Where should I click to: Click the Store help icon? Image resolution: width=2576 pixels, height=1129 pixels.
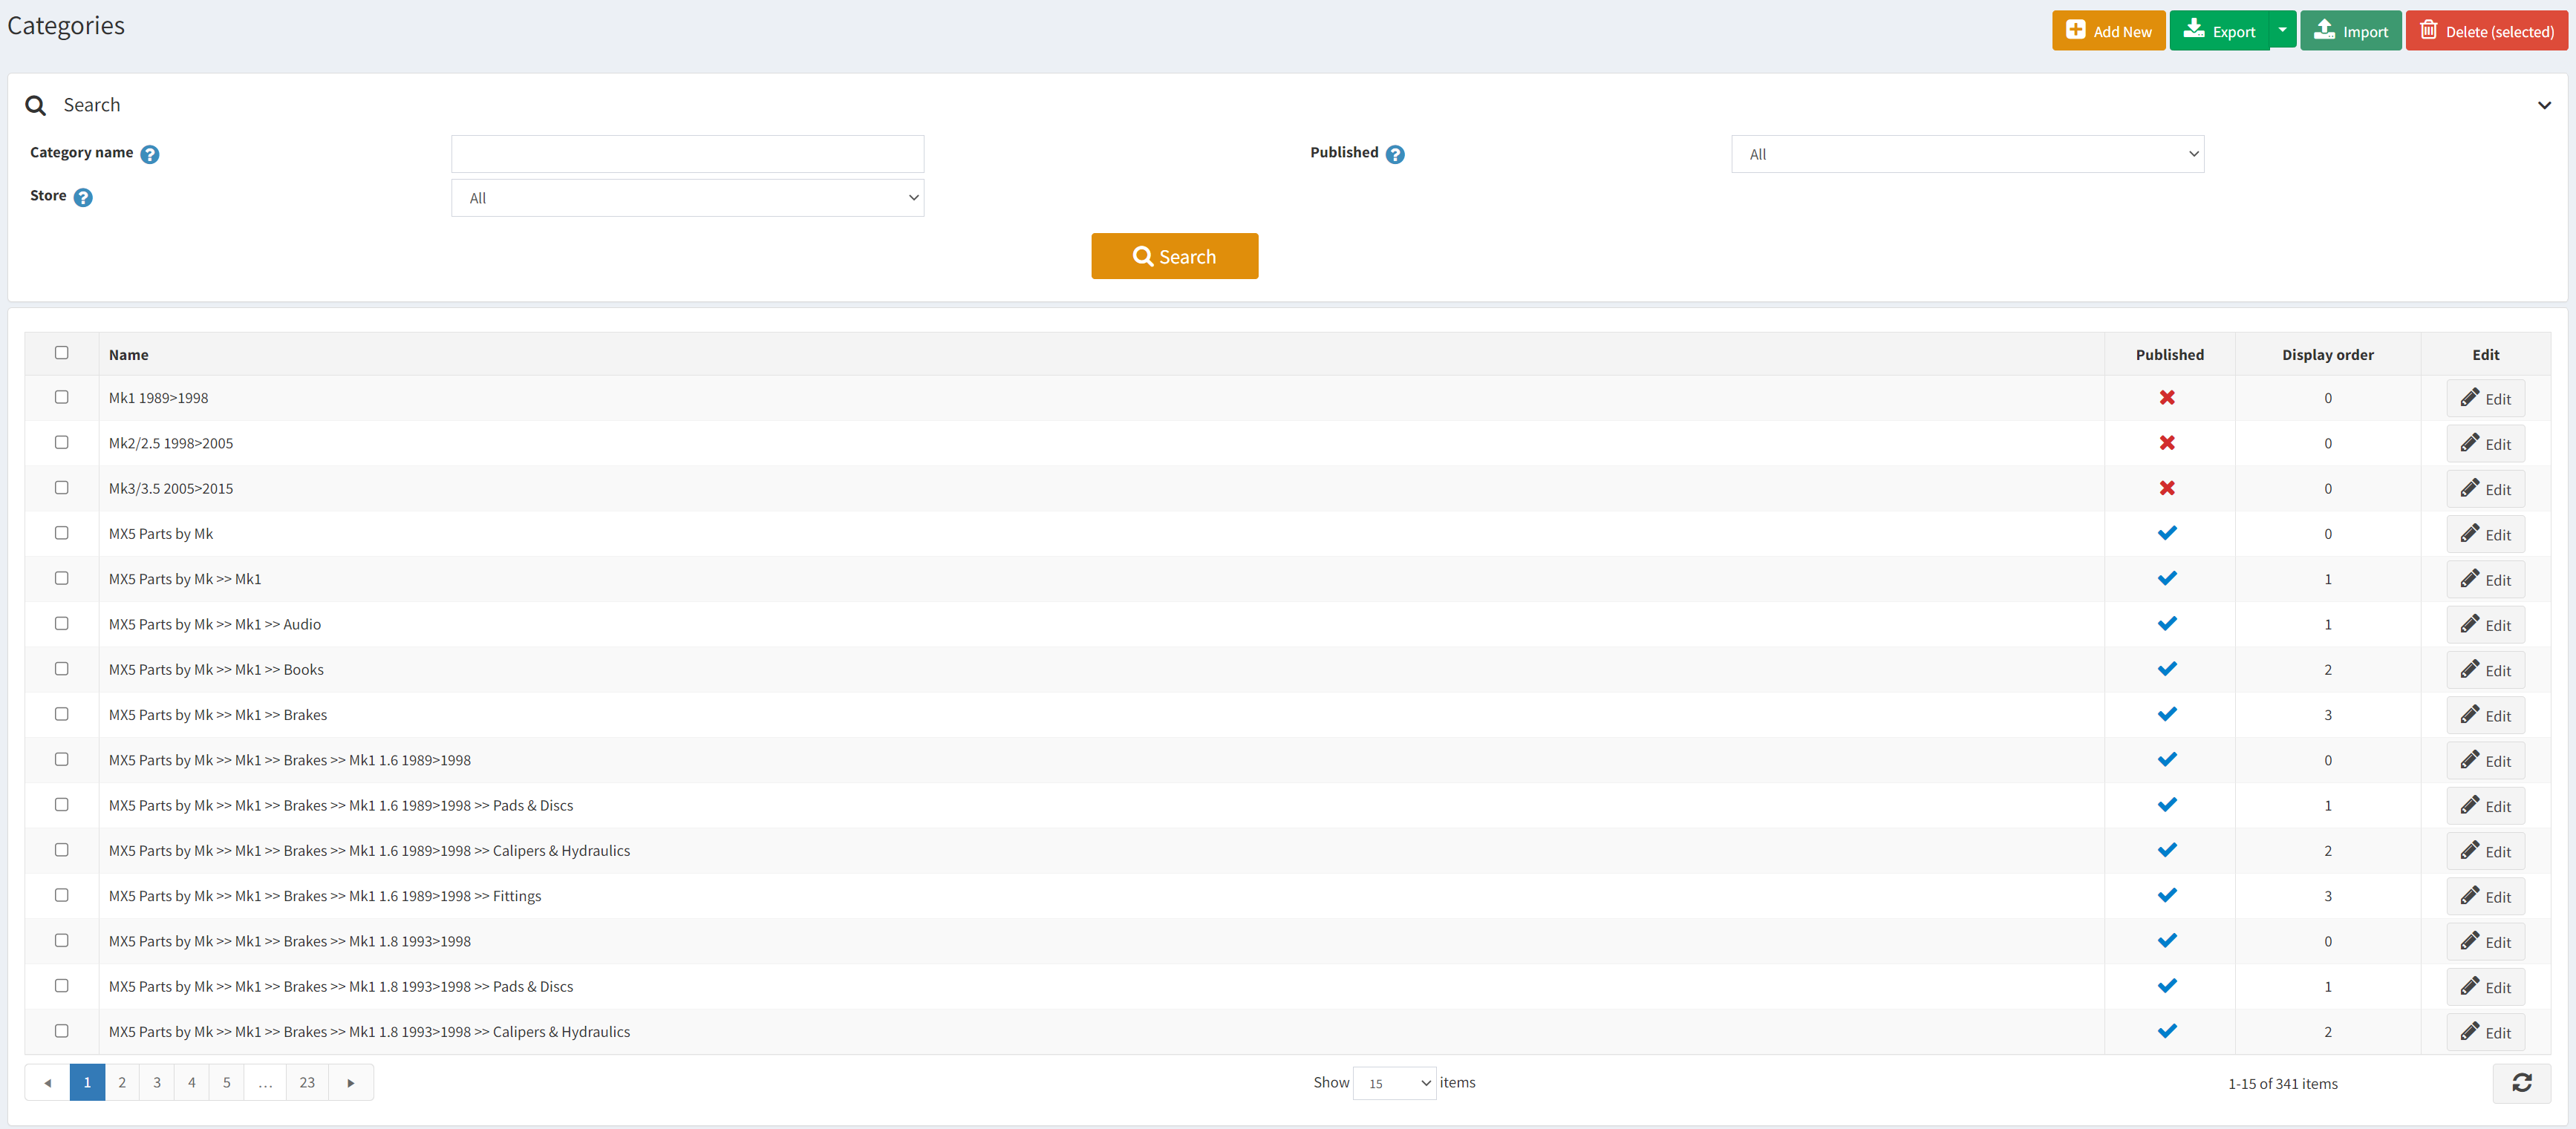[83, 197]
